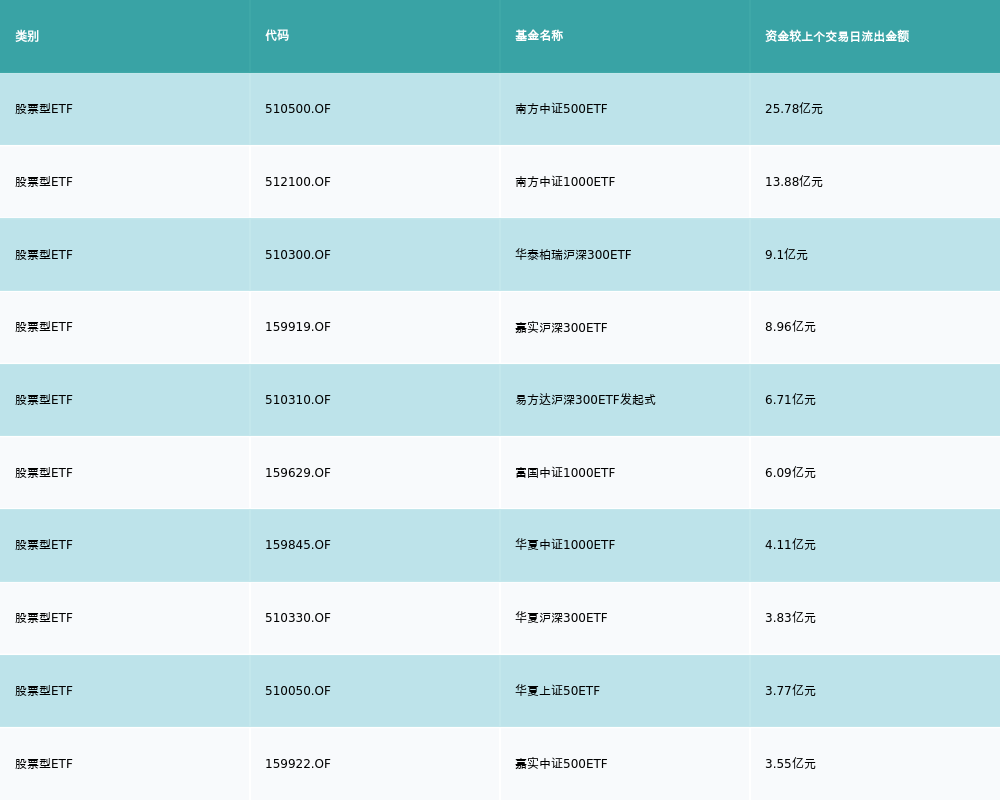Click fund name 富国中证1000ETF

click(565, 473)
